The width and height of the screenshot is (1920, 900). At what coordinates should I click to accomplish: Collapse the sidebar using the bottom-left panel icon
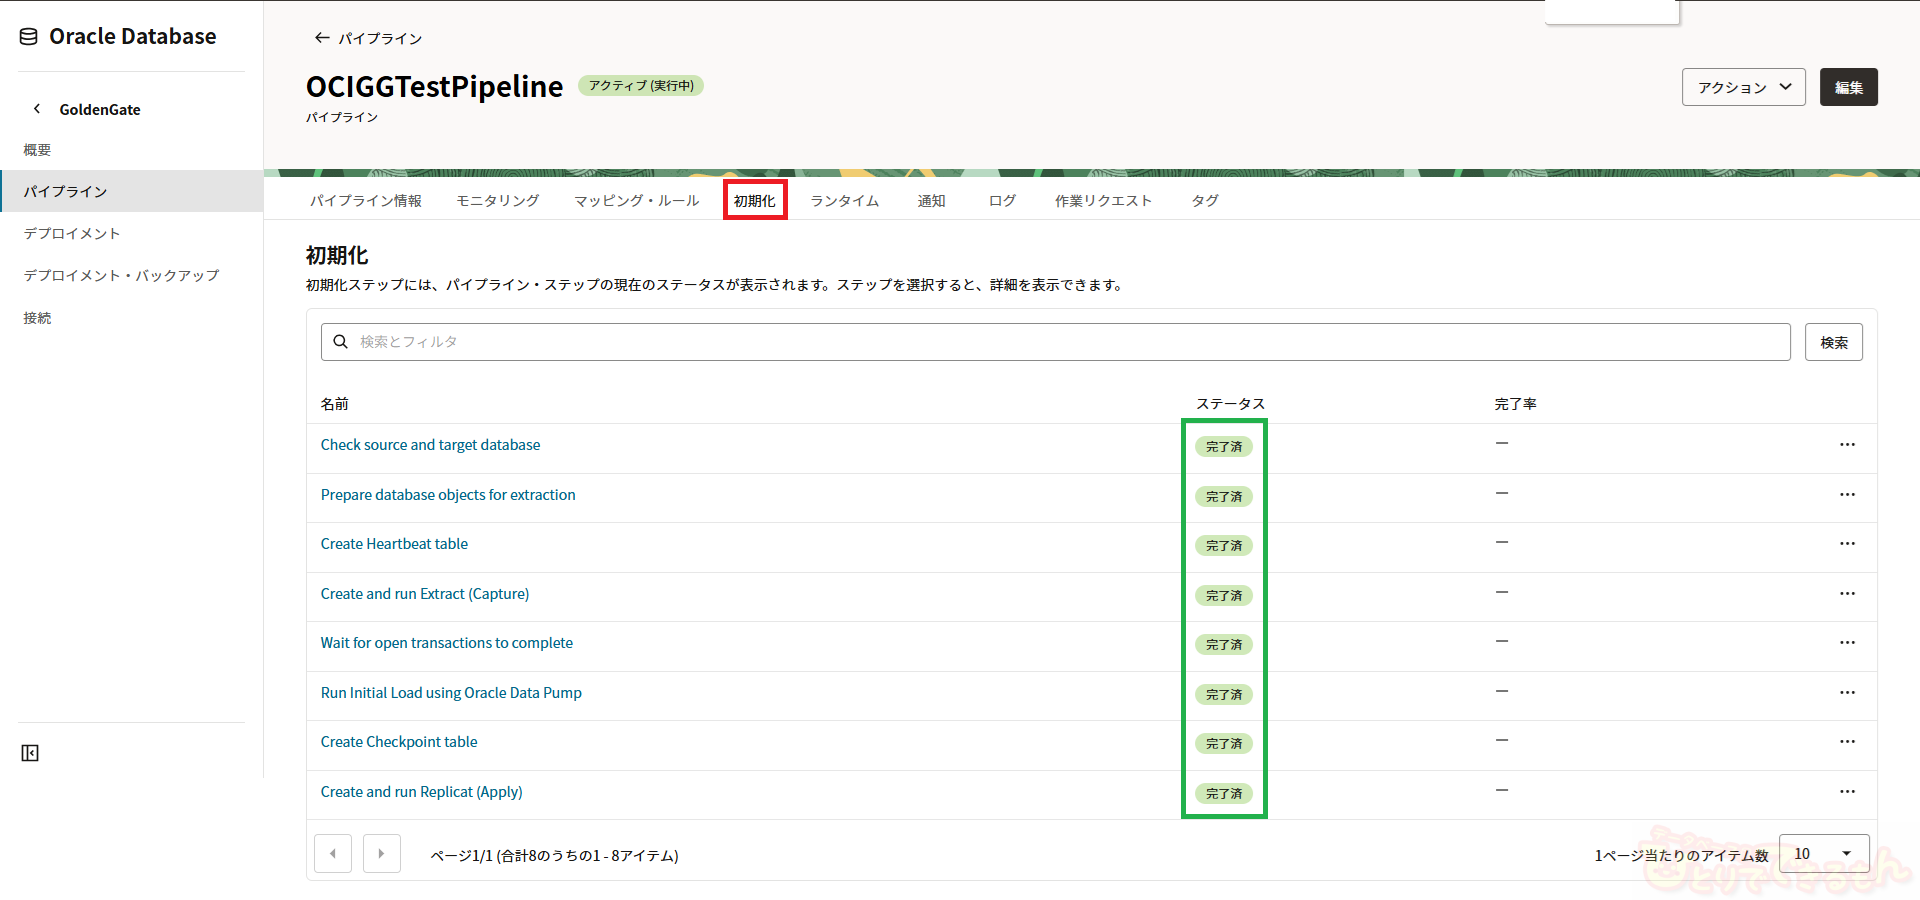click(x=30, y=753)
